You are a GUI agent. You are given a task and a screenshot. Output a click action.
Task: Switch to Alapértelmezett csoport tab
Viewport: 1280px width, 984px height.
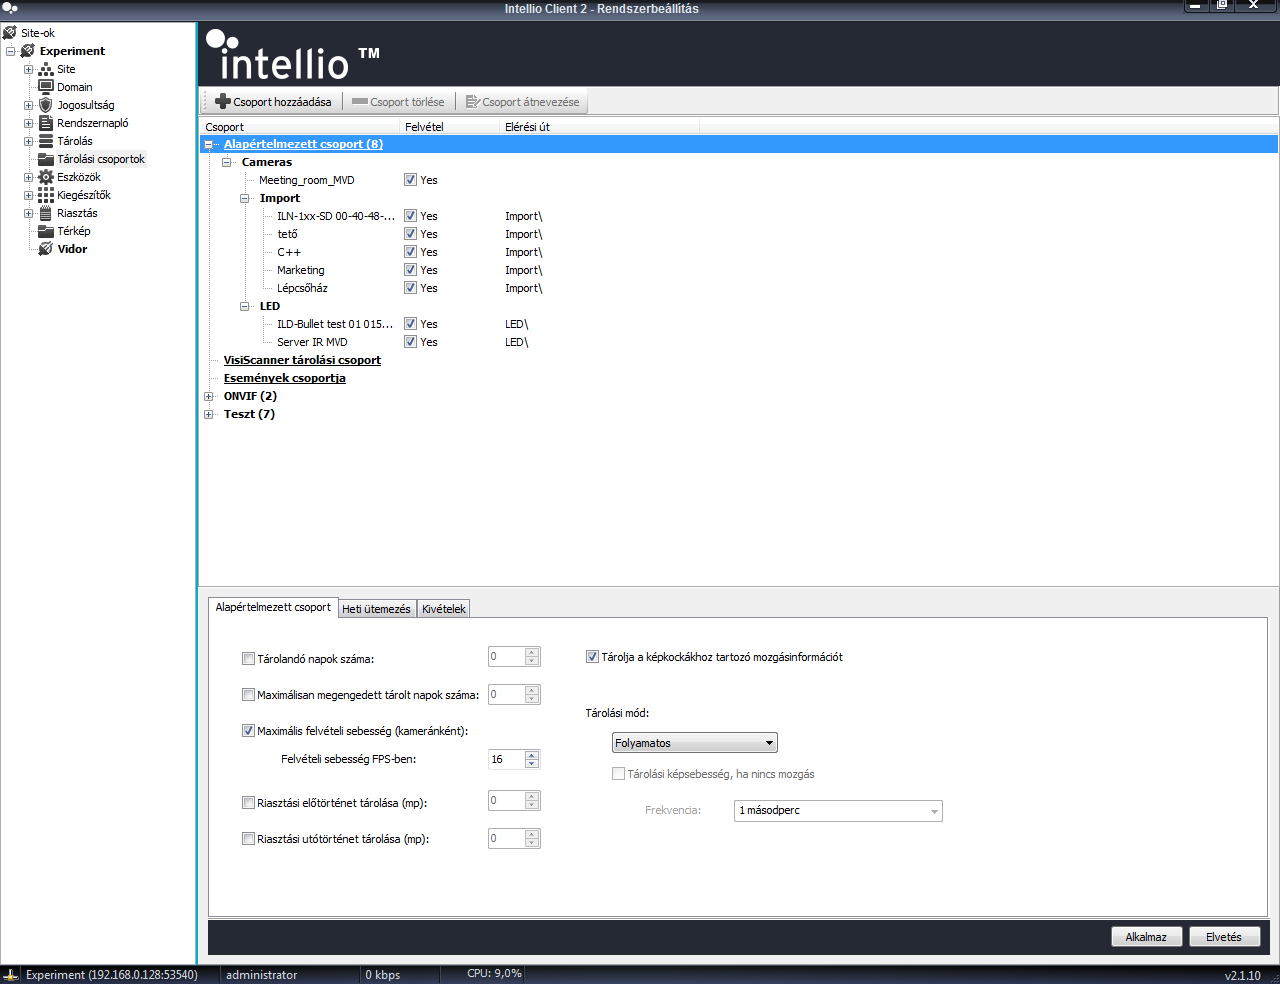point(273,607)
